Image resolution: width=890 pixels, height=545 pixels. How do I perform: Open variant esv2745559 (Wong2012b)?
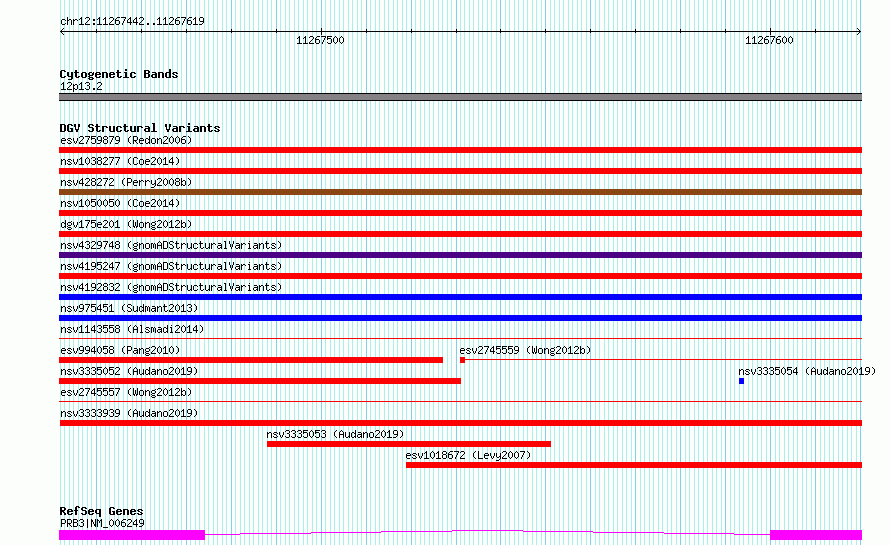click(x=525, y=350)
